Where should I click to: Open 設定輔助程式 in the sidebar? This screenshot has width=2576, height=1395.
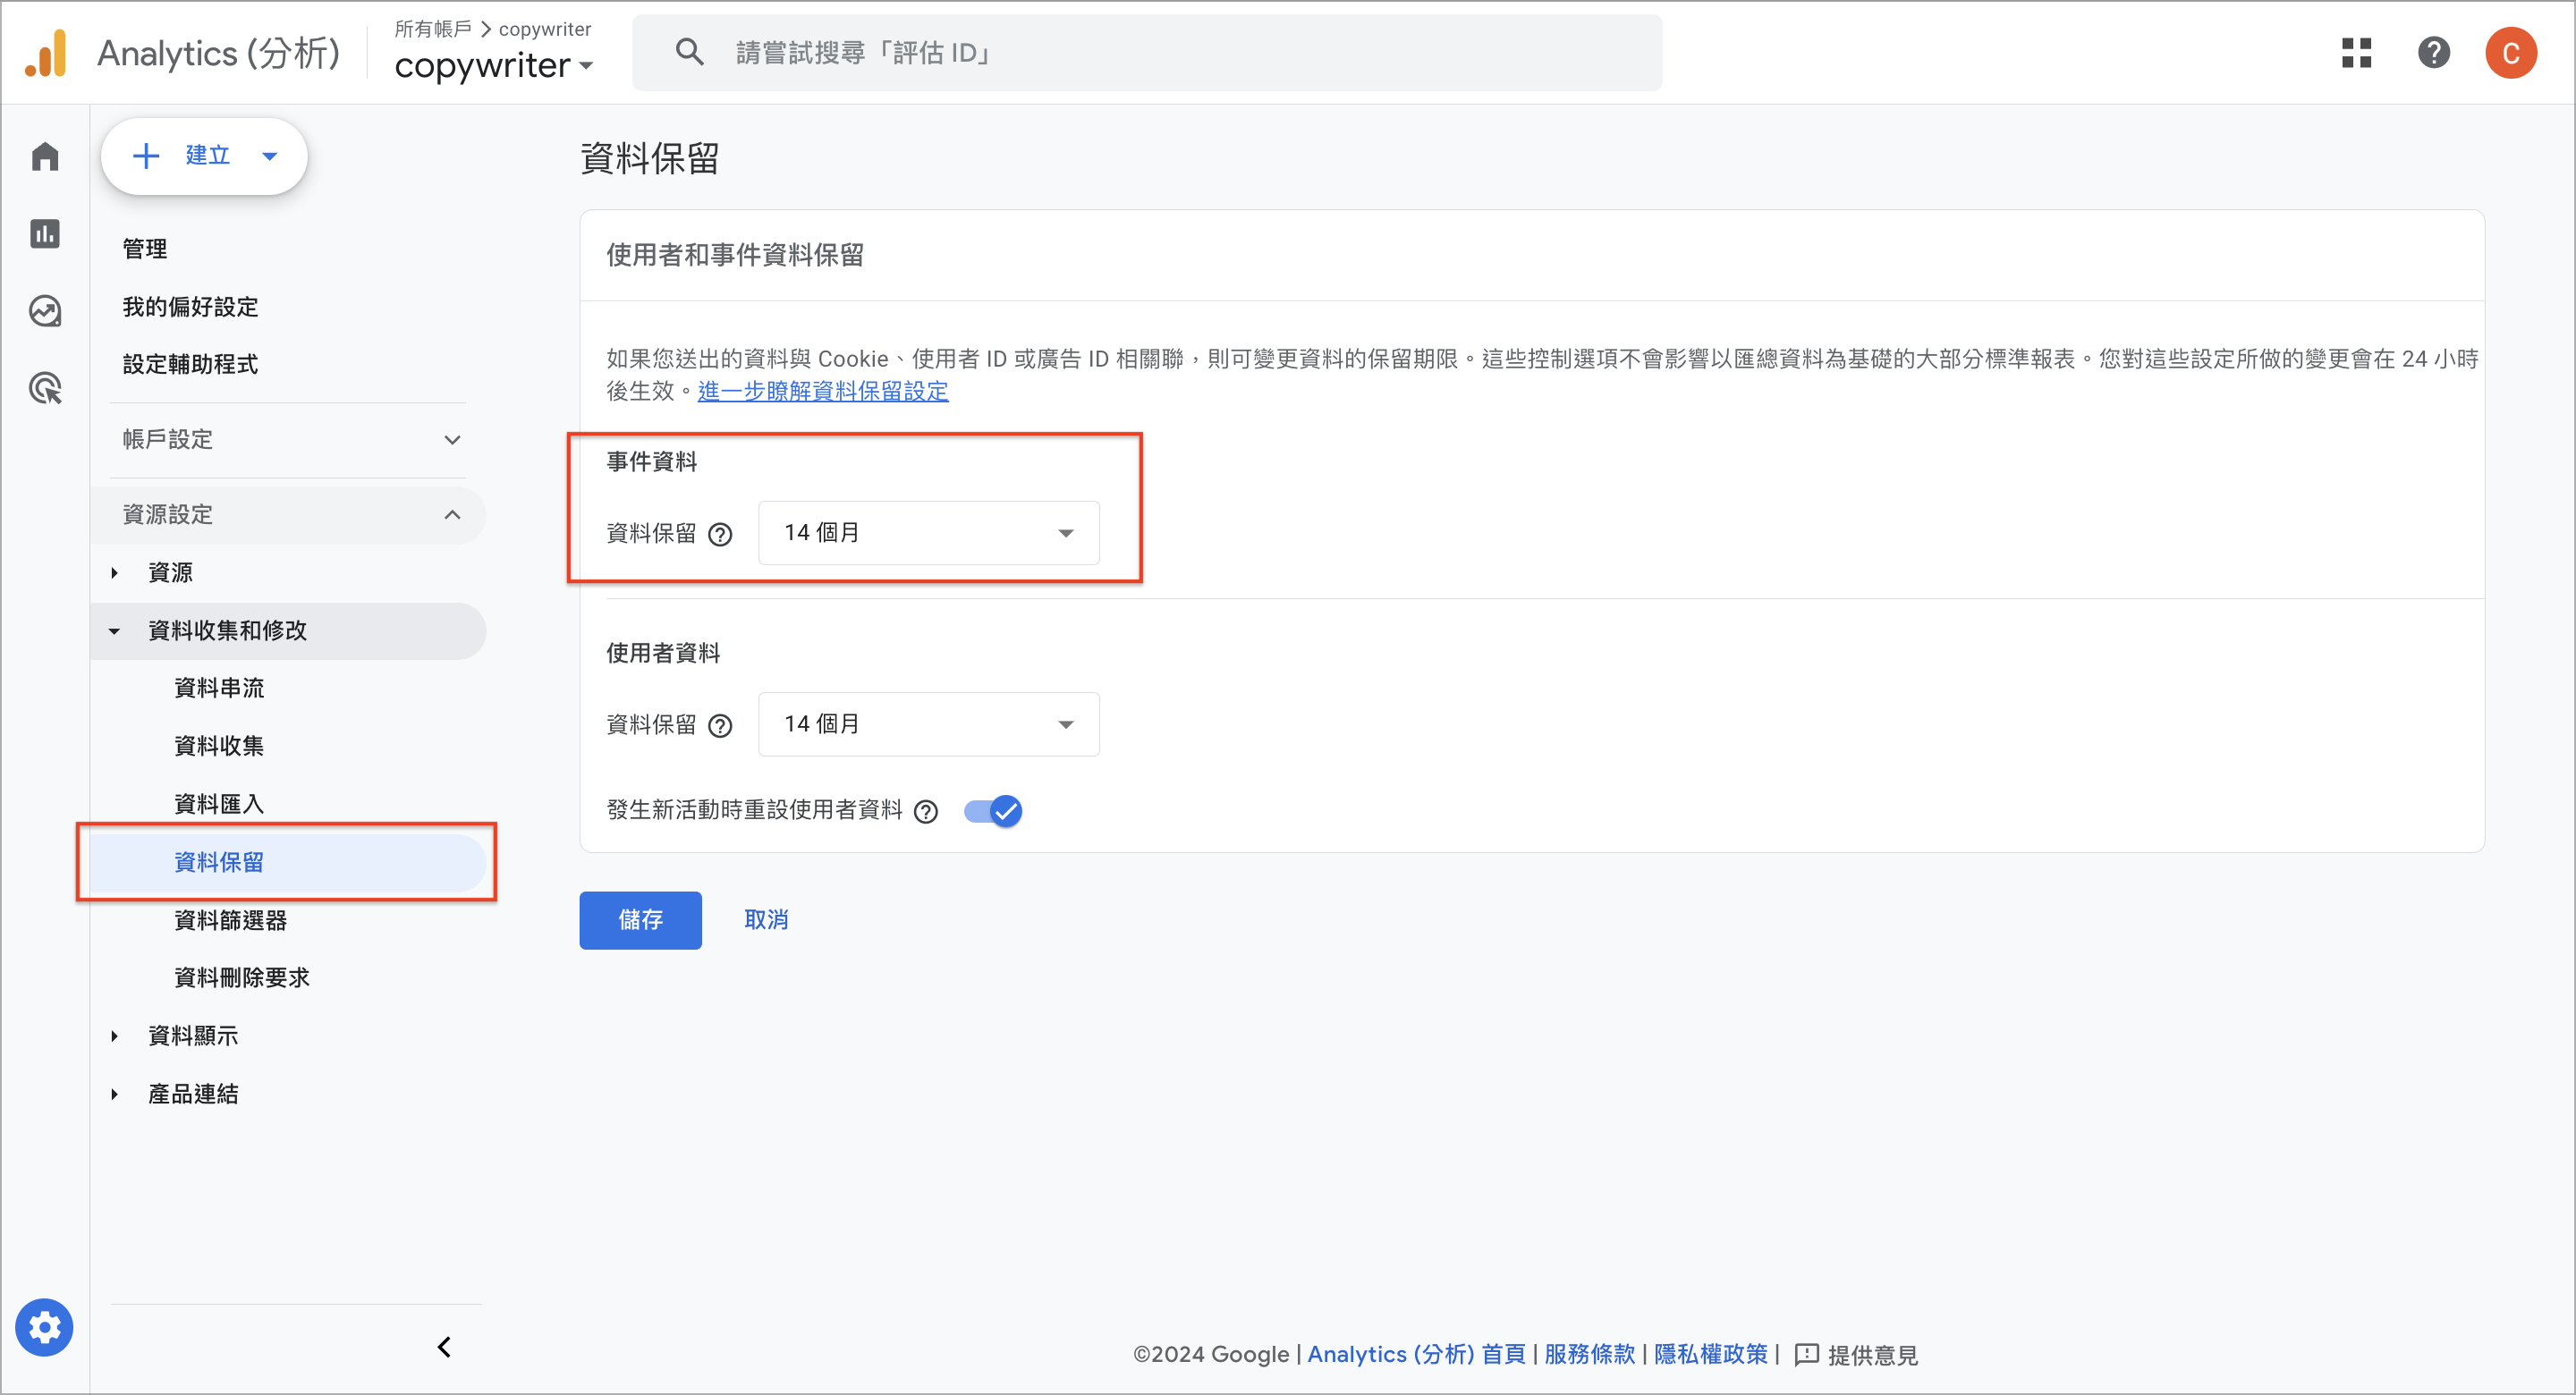click(190, 364)
